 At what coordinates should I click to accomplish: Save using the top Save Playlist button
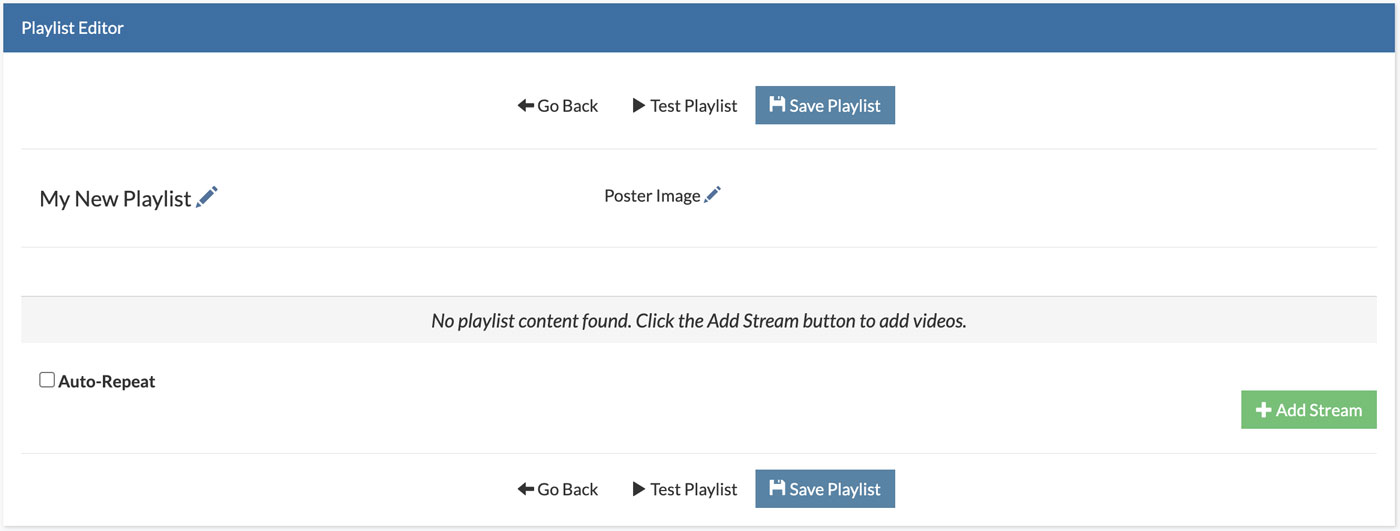[825, 105]
